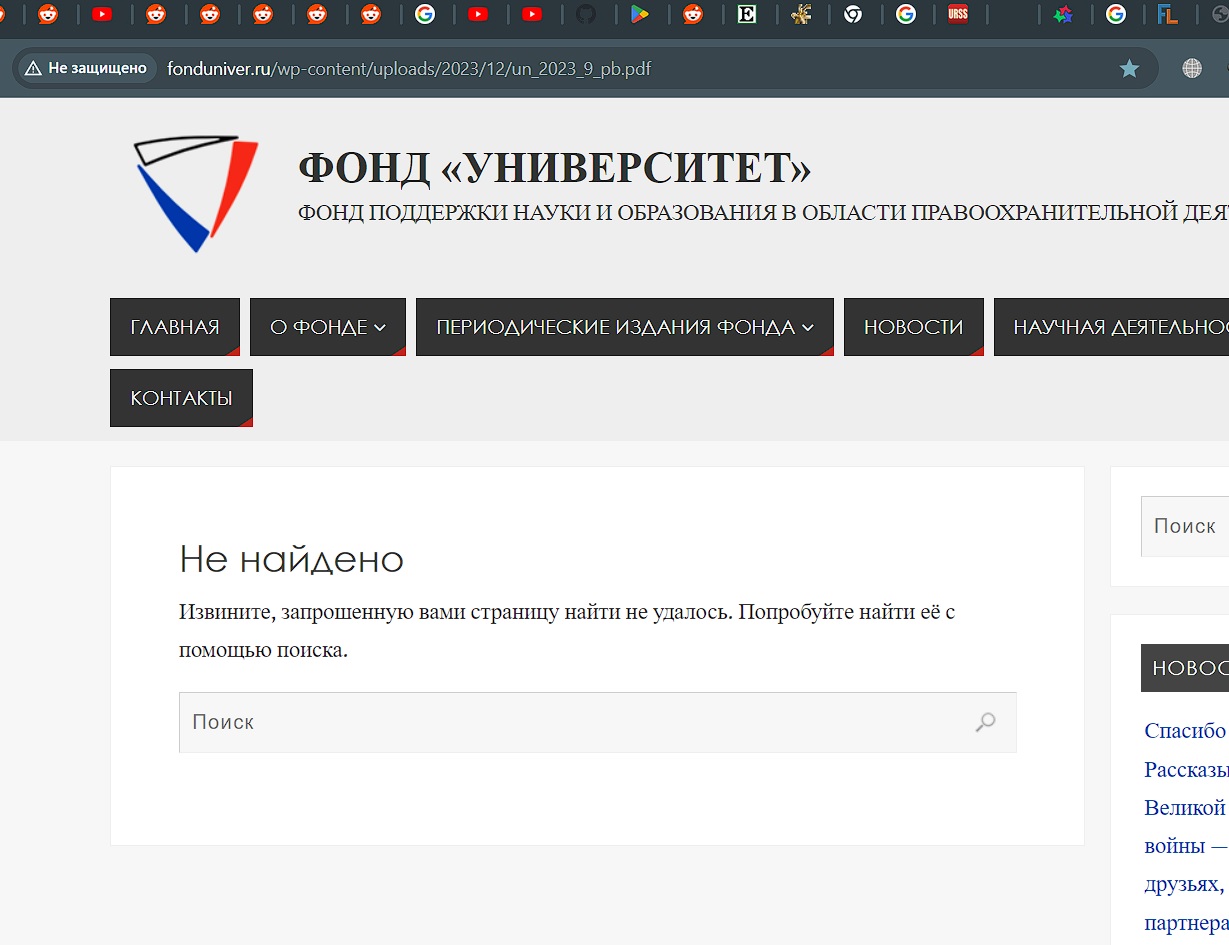1229x945 pixels.
Task: Open the 'НОВОСТИ' menu item
Action: point(913,327)
